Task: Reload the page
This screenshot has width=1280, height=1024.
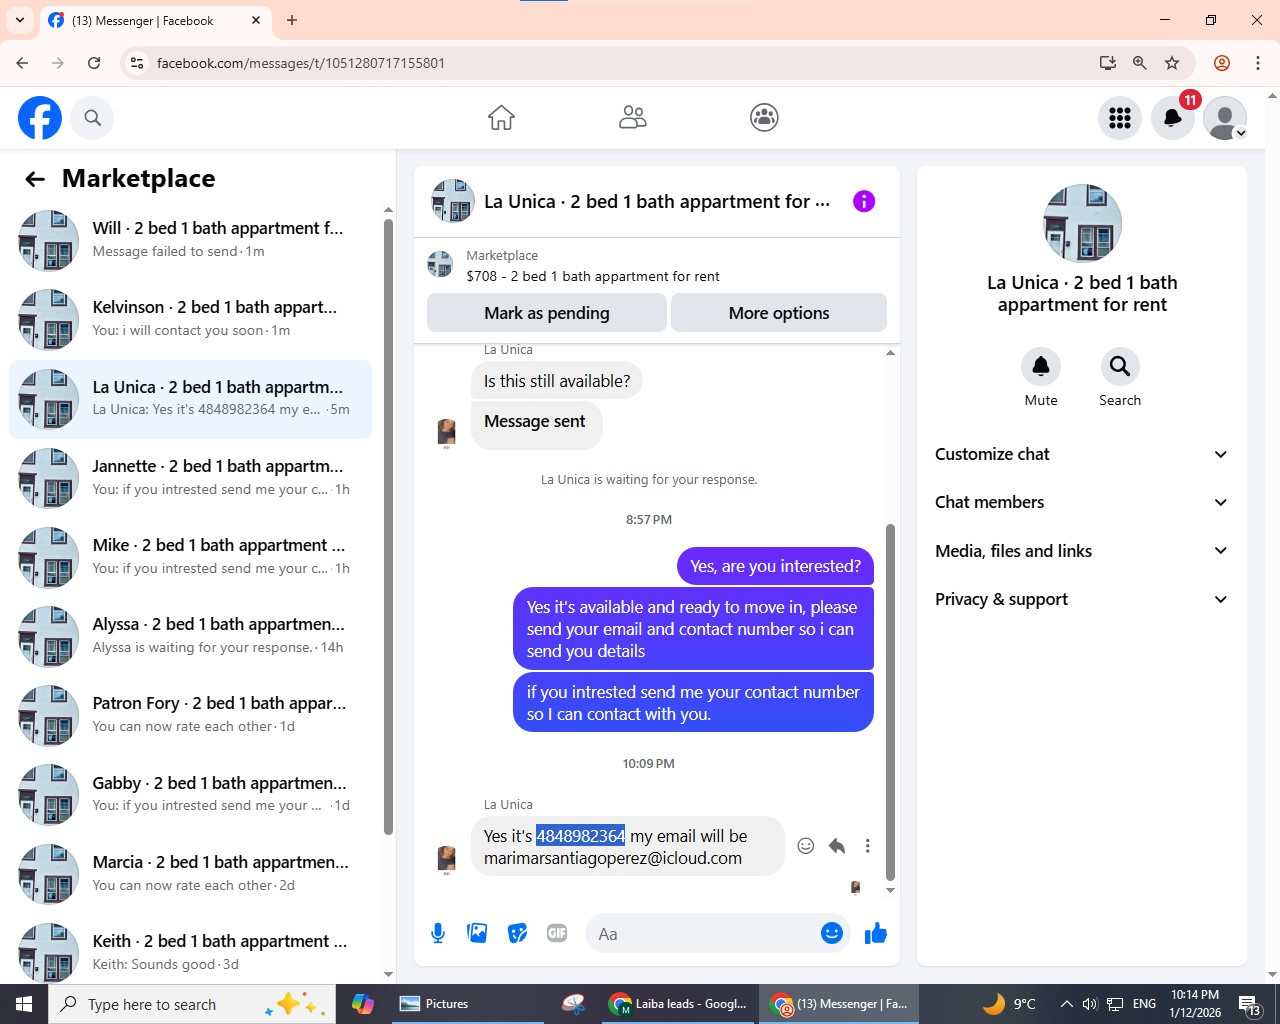Action: (94, 63)
